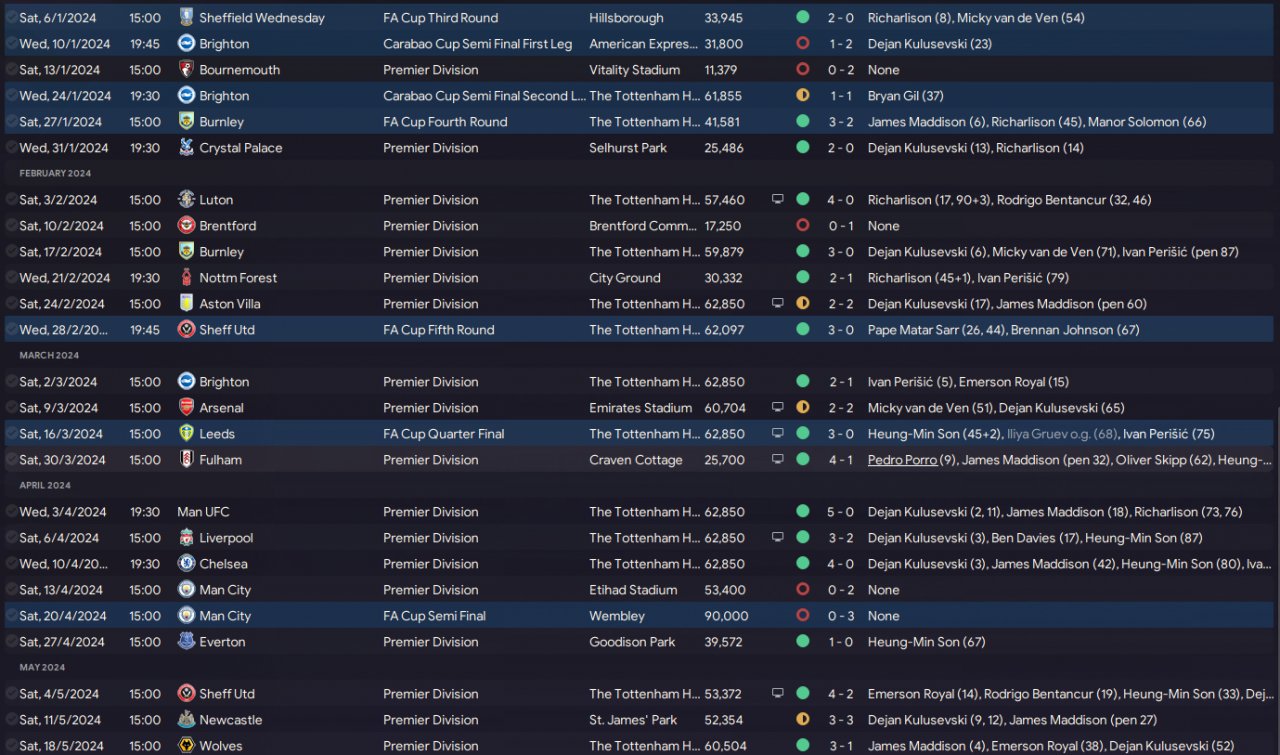Open the Wolves opponent name
The image size is (1280, 755).
(x=221, y=746)
